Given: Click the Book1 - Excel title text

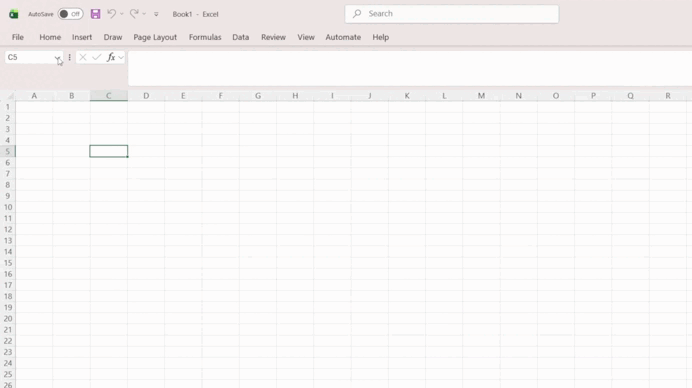Looking at the screenshot, I should [x=196, y=14].
